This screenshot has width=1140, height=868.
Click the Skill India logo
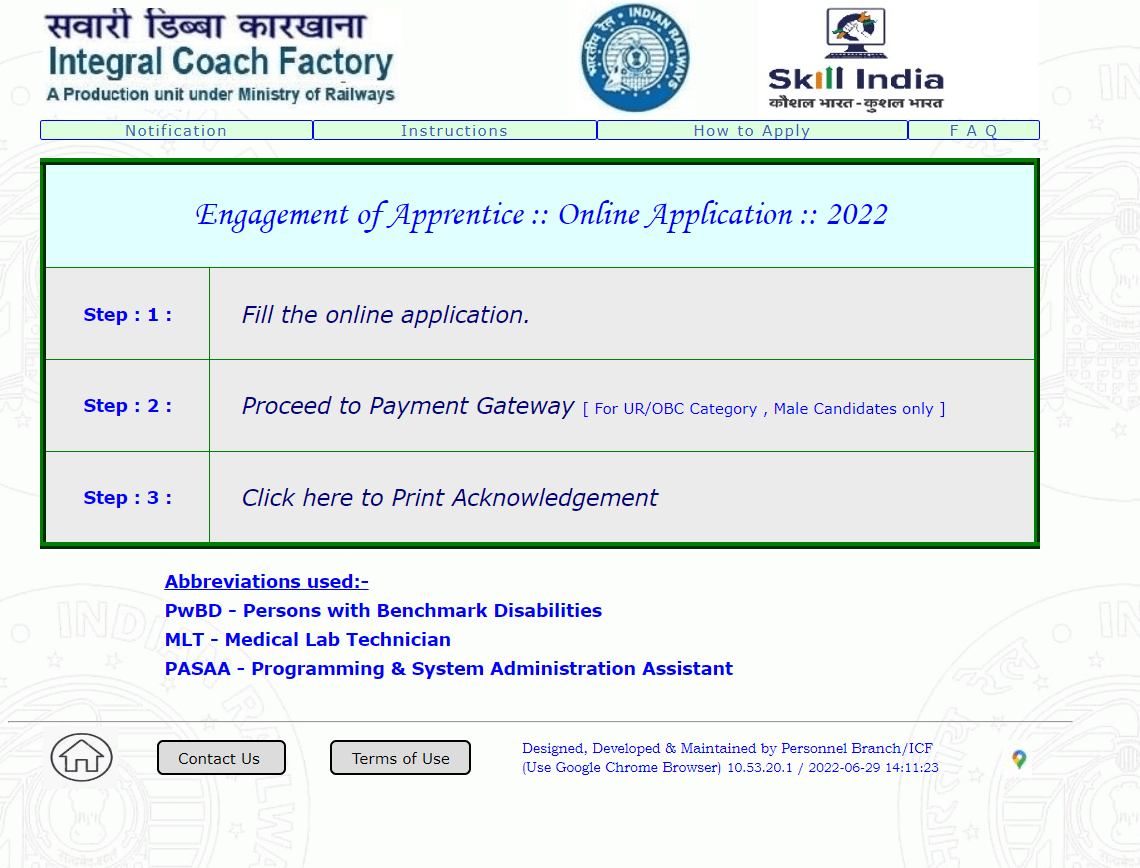click(x=856, y=59)
